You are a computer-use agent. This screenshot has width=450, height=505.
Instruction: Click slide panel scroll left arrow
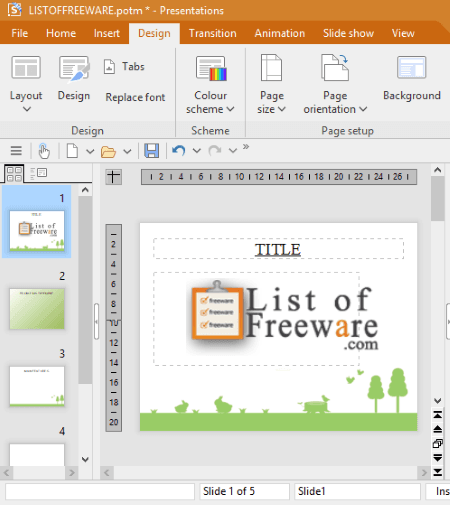coord(7,473)
